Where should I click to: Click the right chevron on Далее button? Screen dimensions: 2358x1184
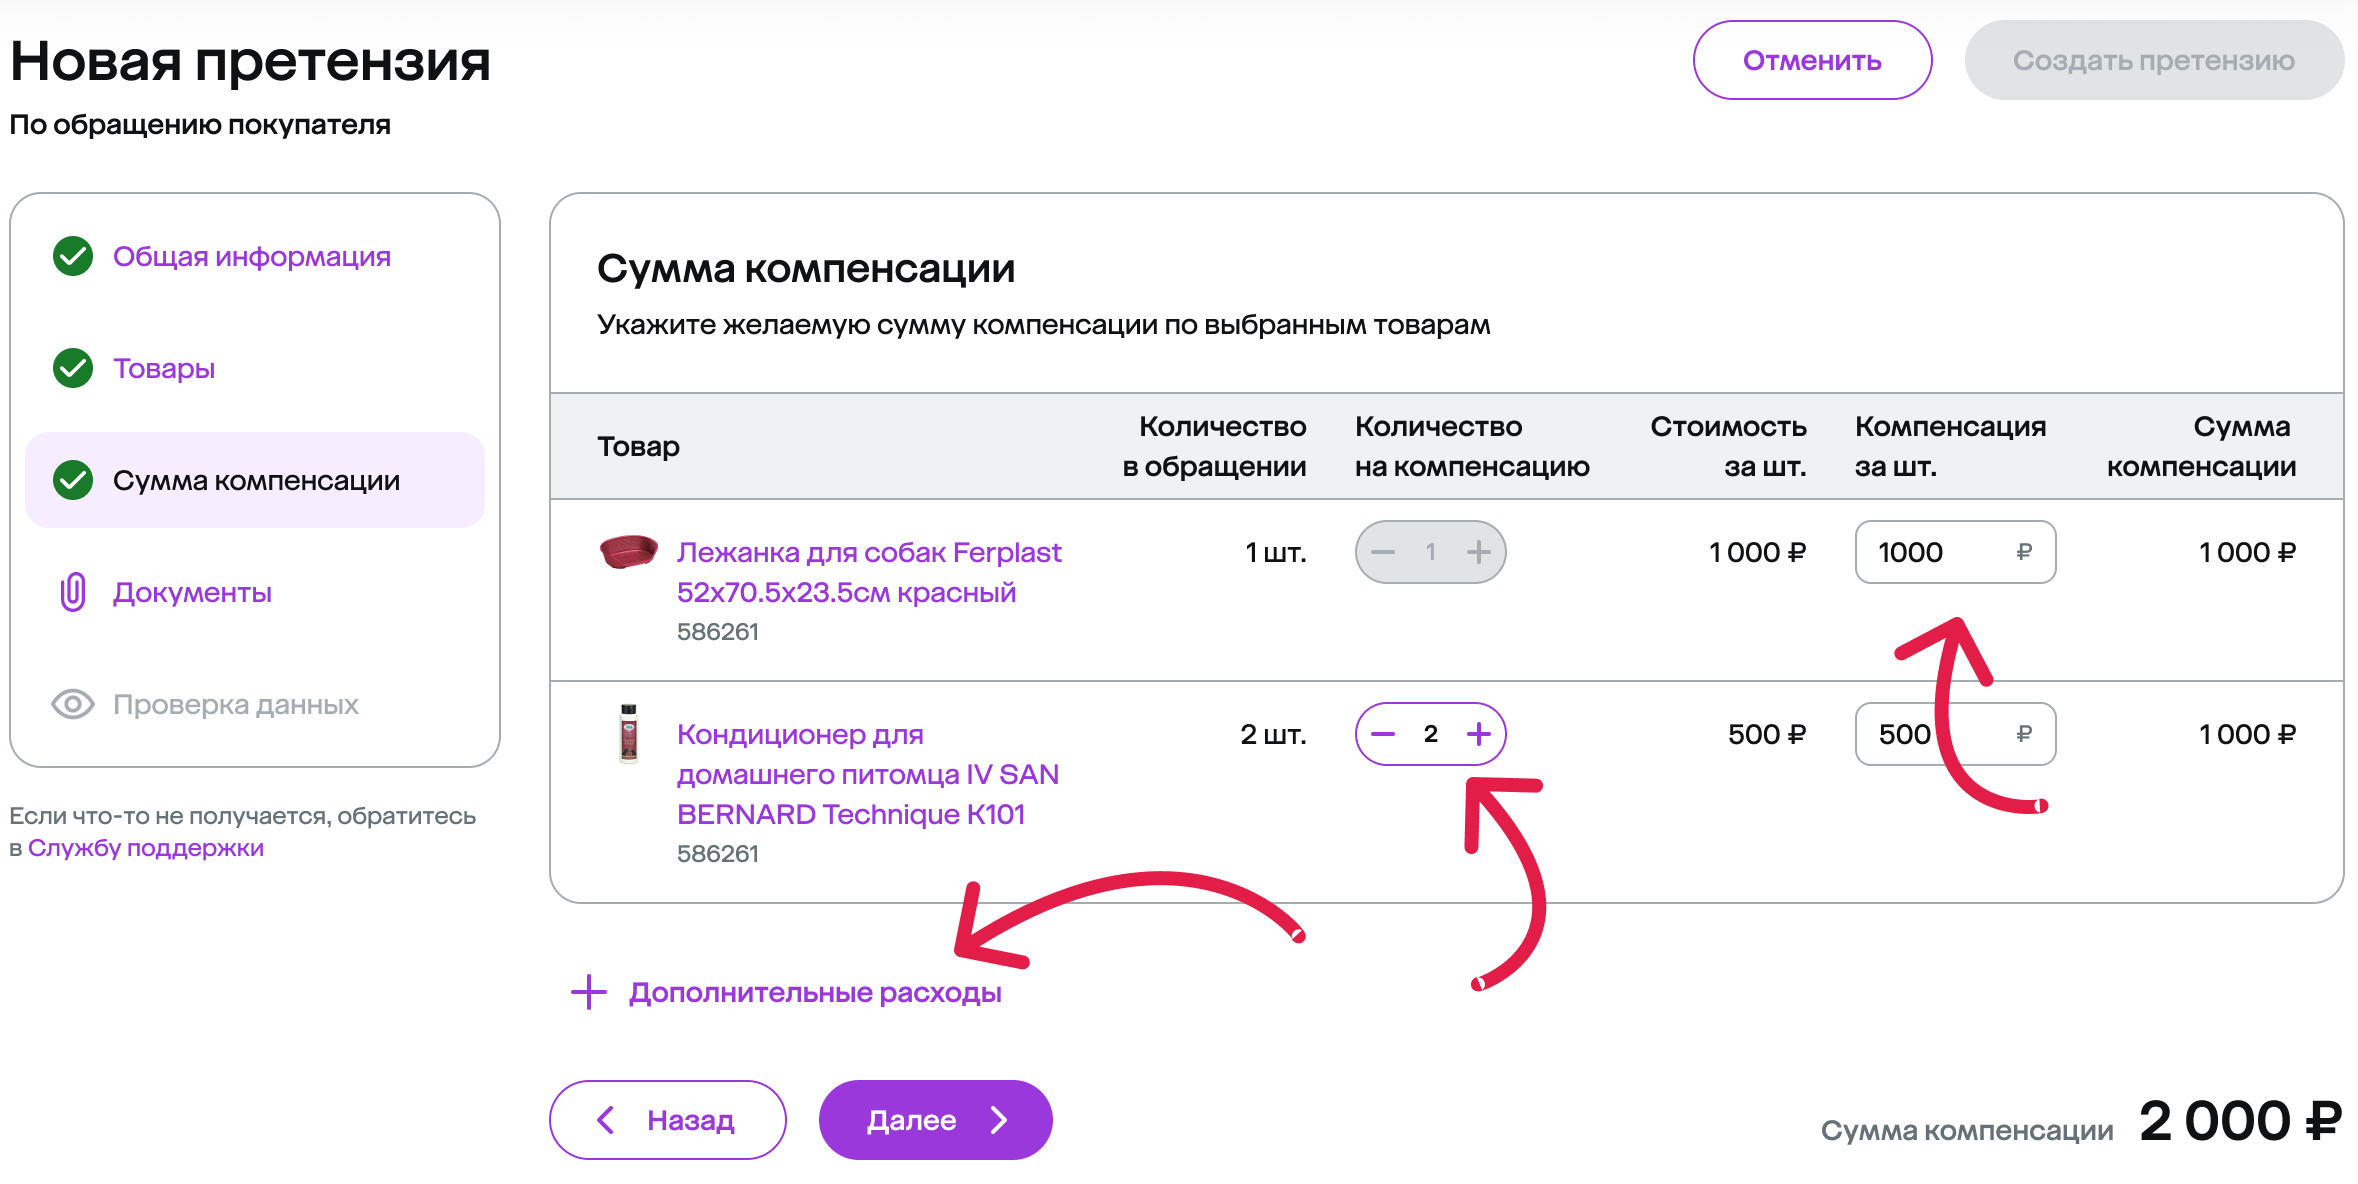[x=999, y=1120]
